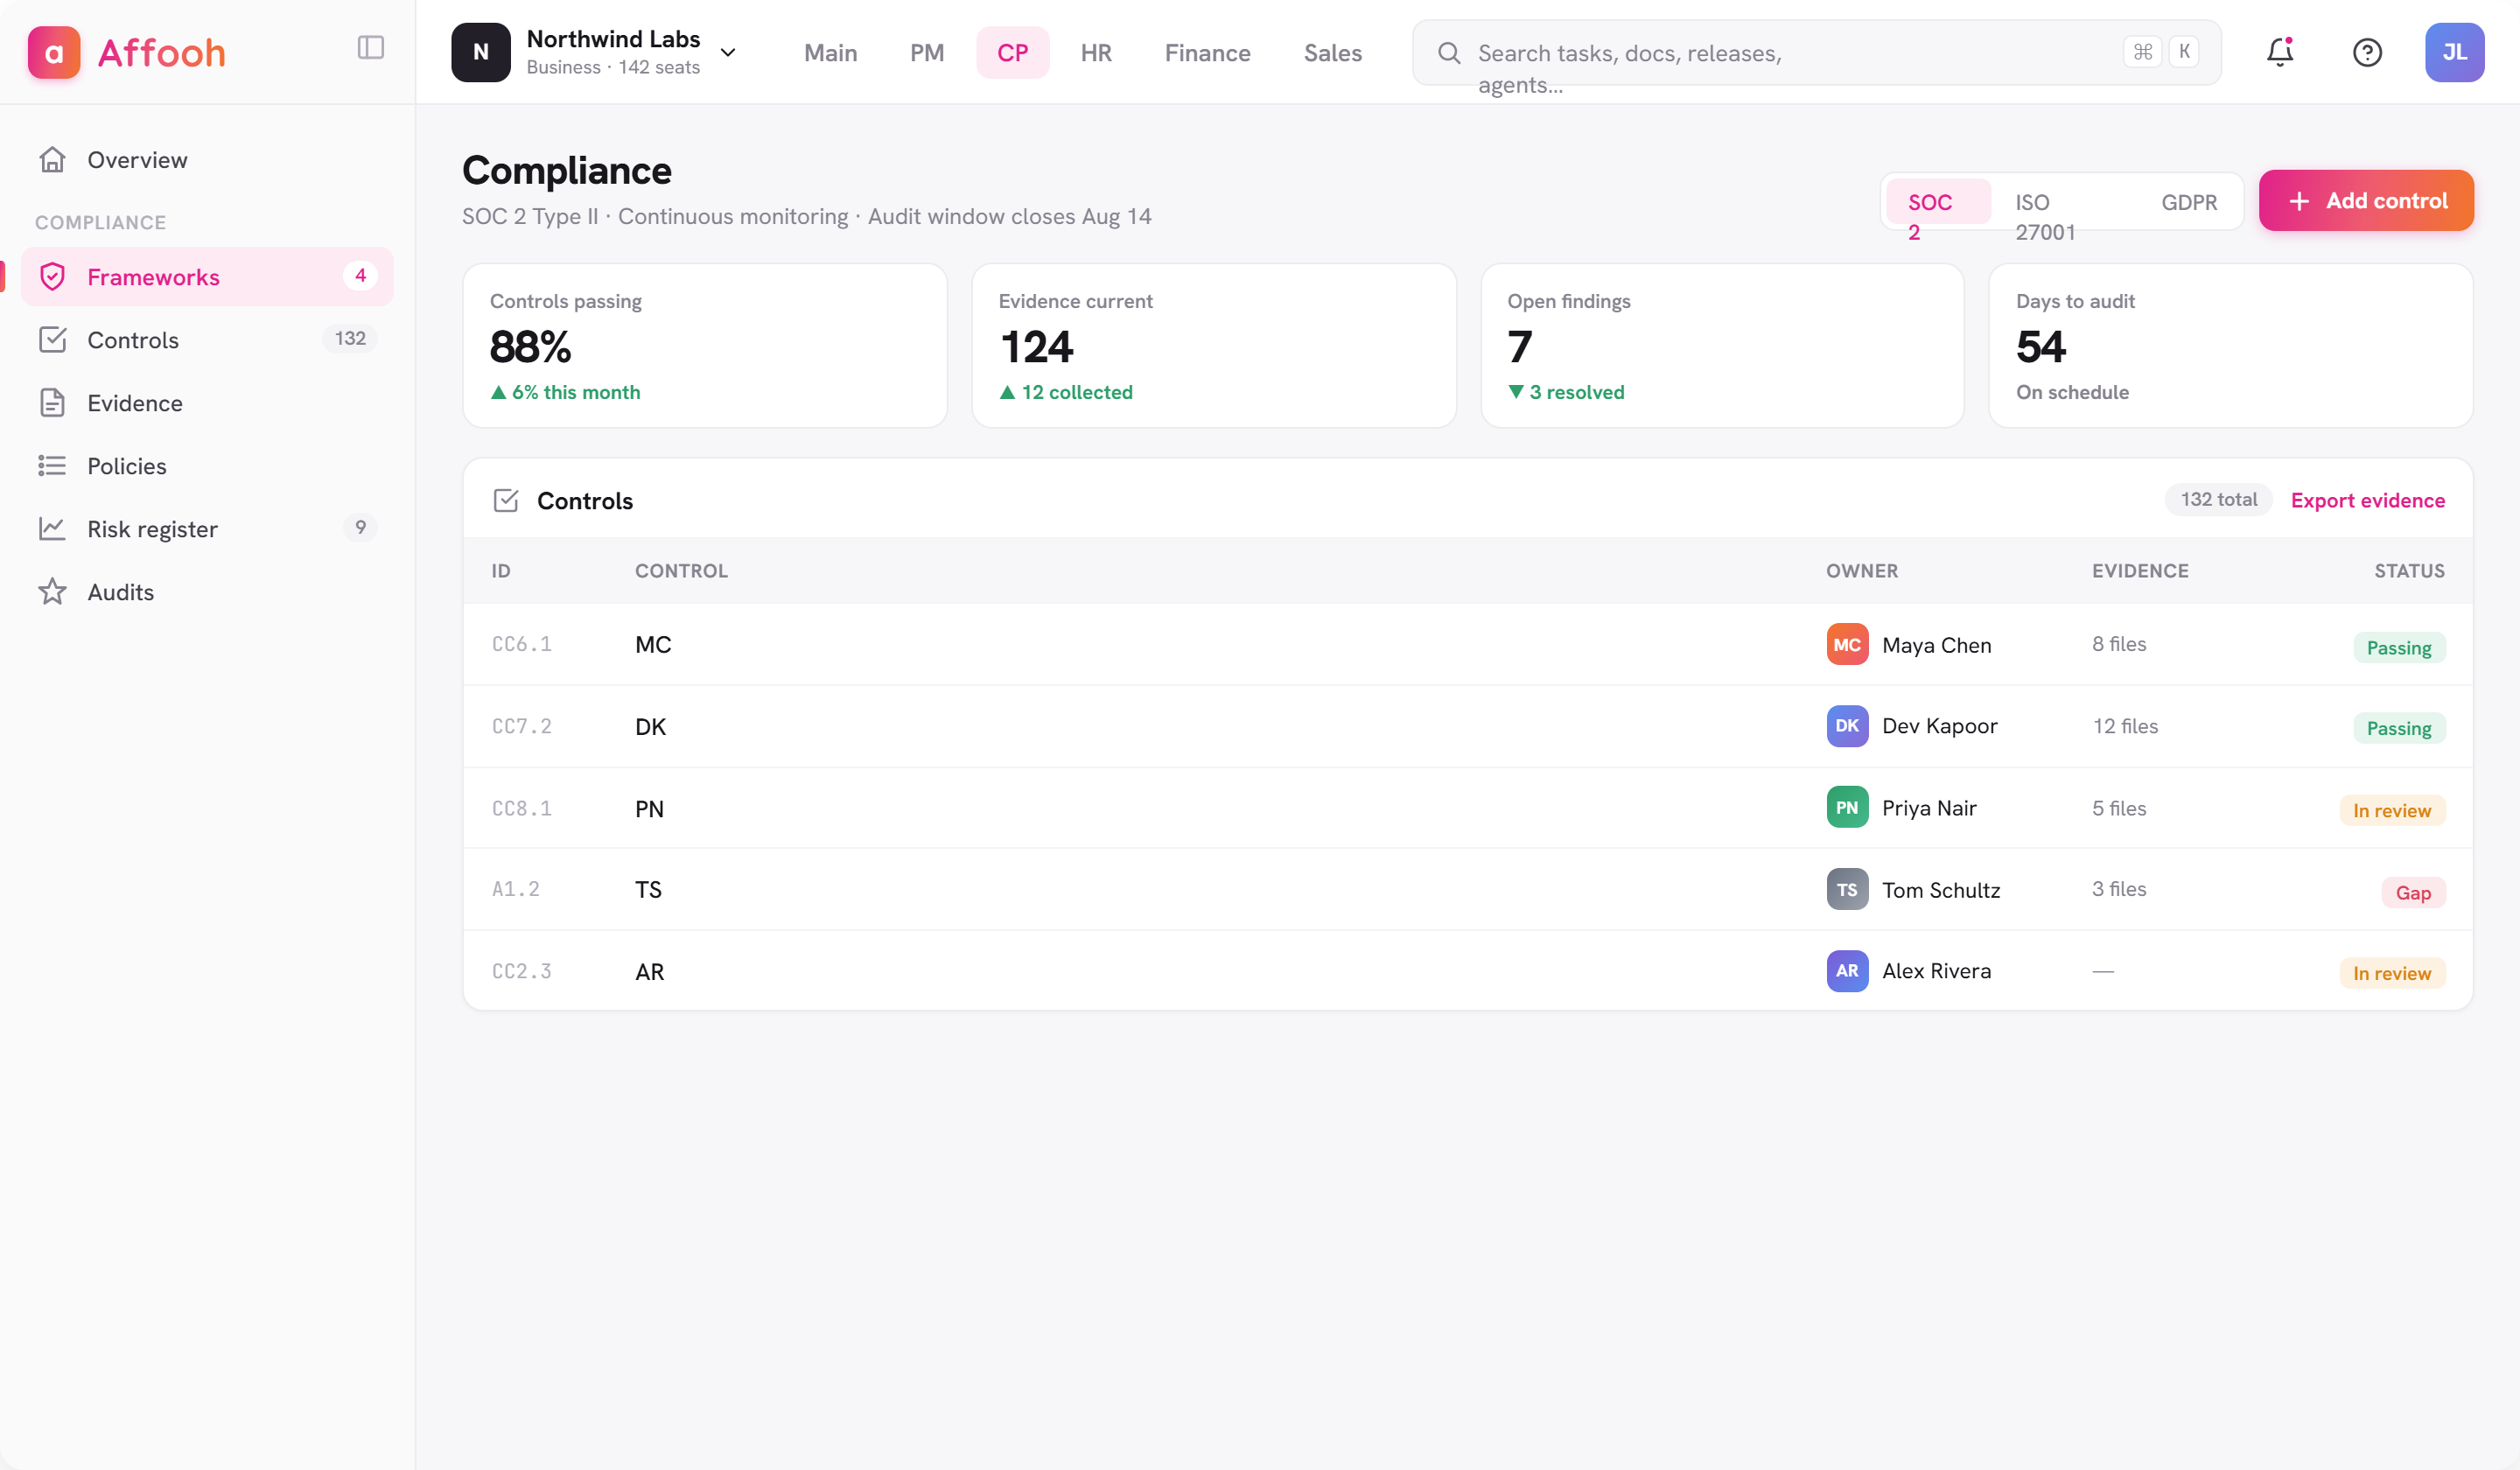Screen dimensions: 2520x1470
Task: Click the plus icon in Add control
Action: point(2299,201)
